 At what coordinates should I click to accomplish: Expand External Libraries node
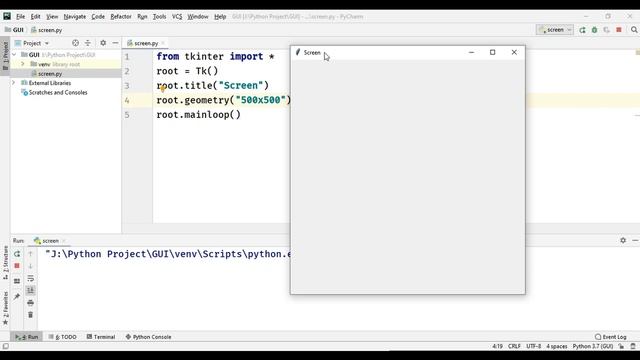(x=14, y=83)
